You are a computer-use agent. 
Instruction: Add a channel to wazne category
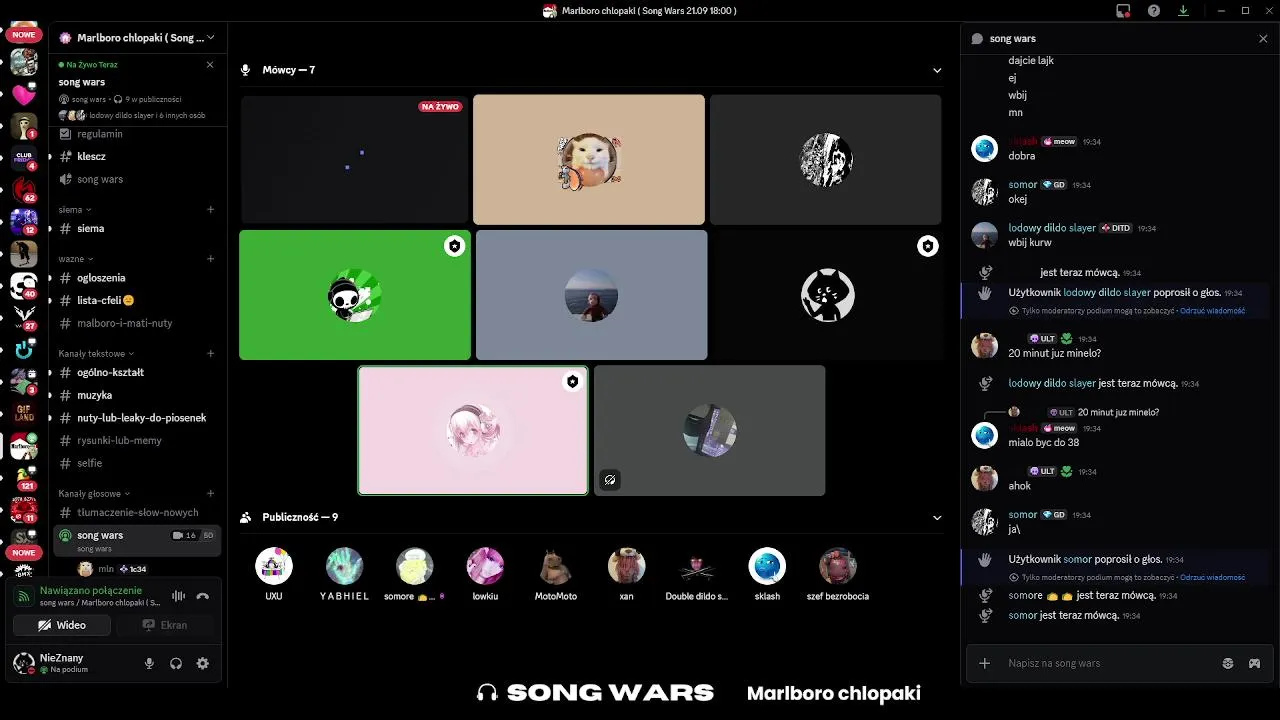(211, 259)
